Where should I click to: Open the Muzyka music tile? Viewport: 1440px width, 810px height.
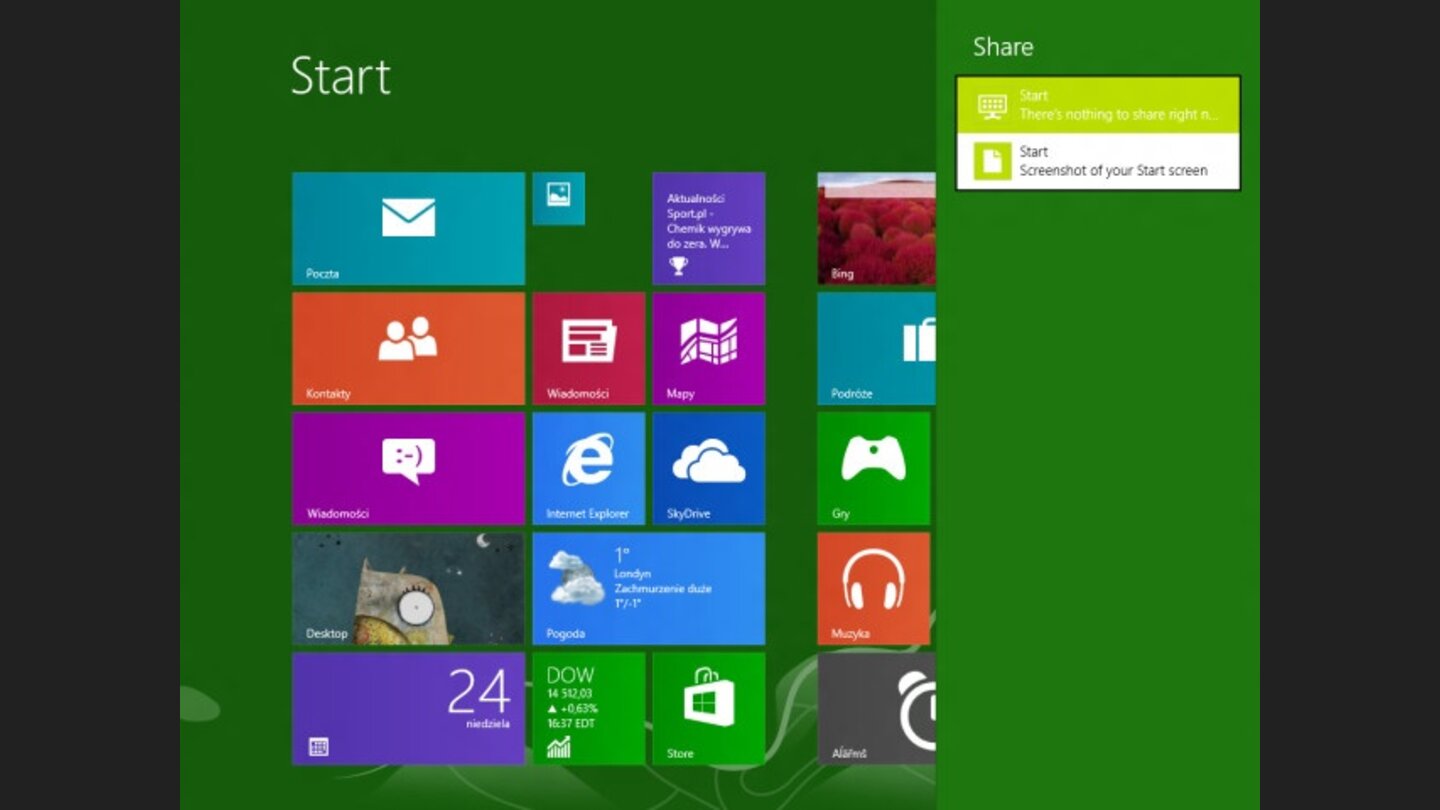[x=873, y=588]
